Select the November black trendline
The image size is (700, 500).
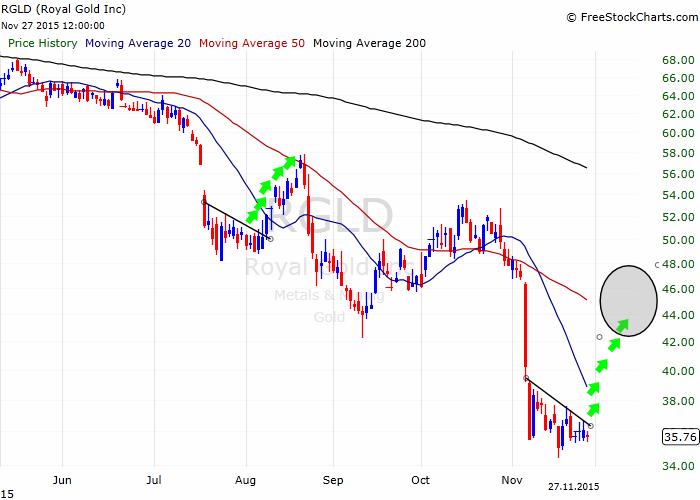tap(558, 402)
